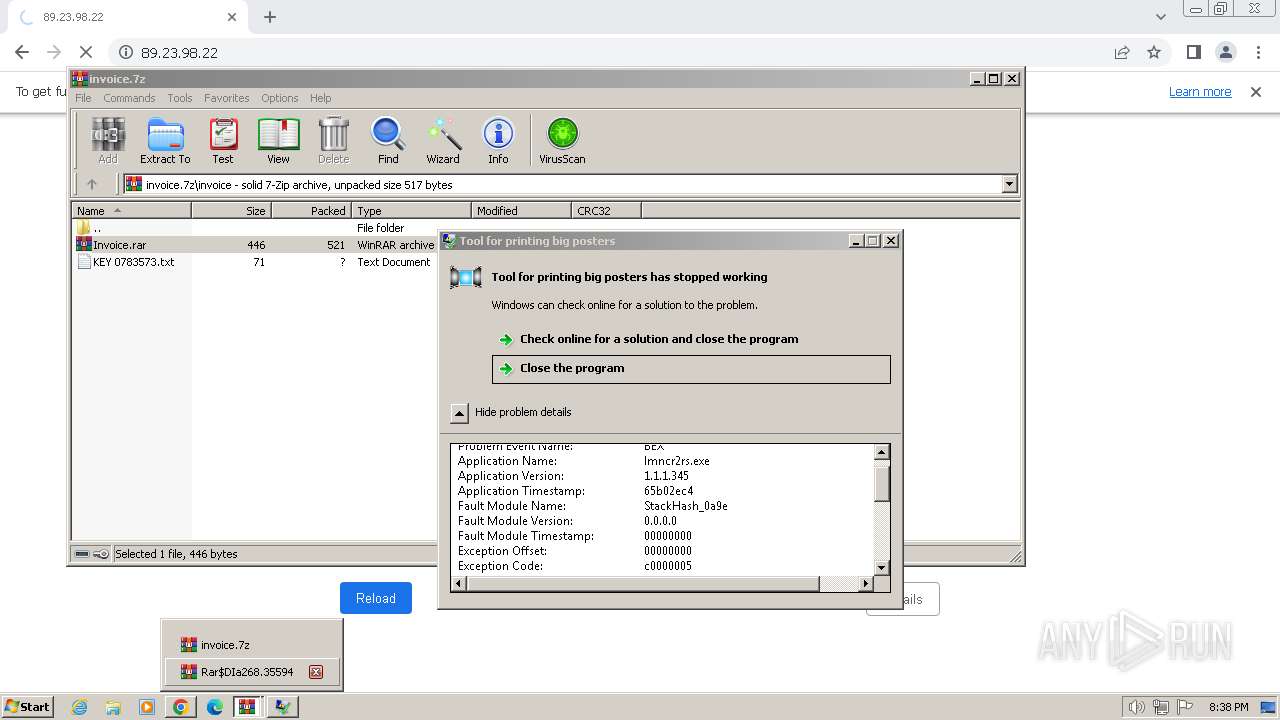Choose 'Check online for a solution and close the program'
Viewport: 1280px width, 720px height.
click(659, 339)
